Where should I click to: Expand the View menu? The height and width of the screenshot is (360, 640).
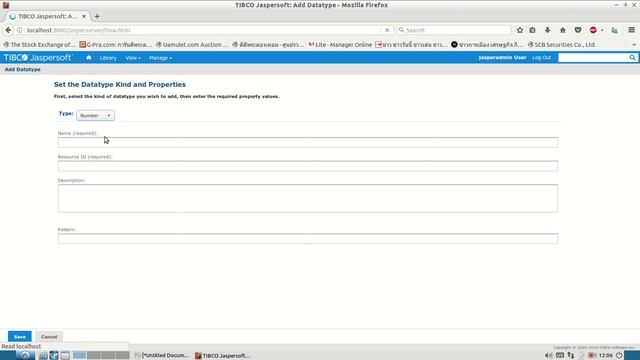point(133,58)
